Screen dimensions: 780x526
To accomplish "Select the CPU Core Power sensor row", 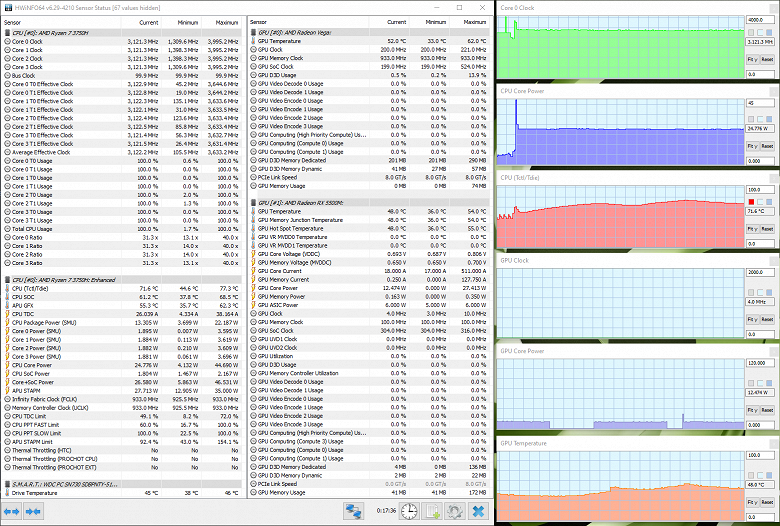I will 122,365.
